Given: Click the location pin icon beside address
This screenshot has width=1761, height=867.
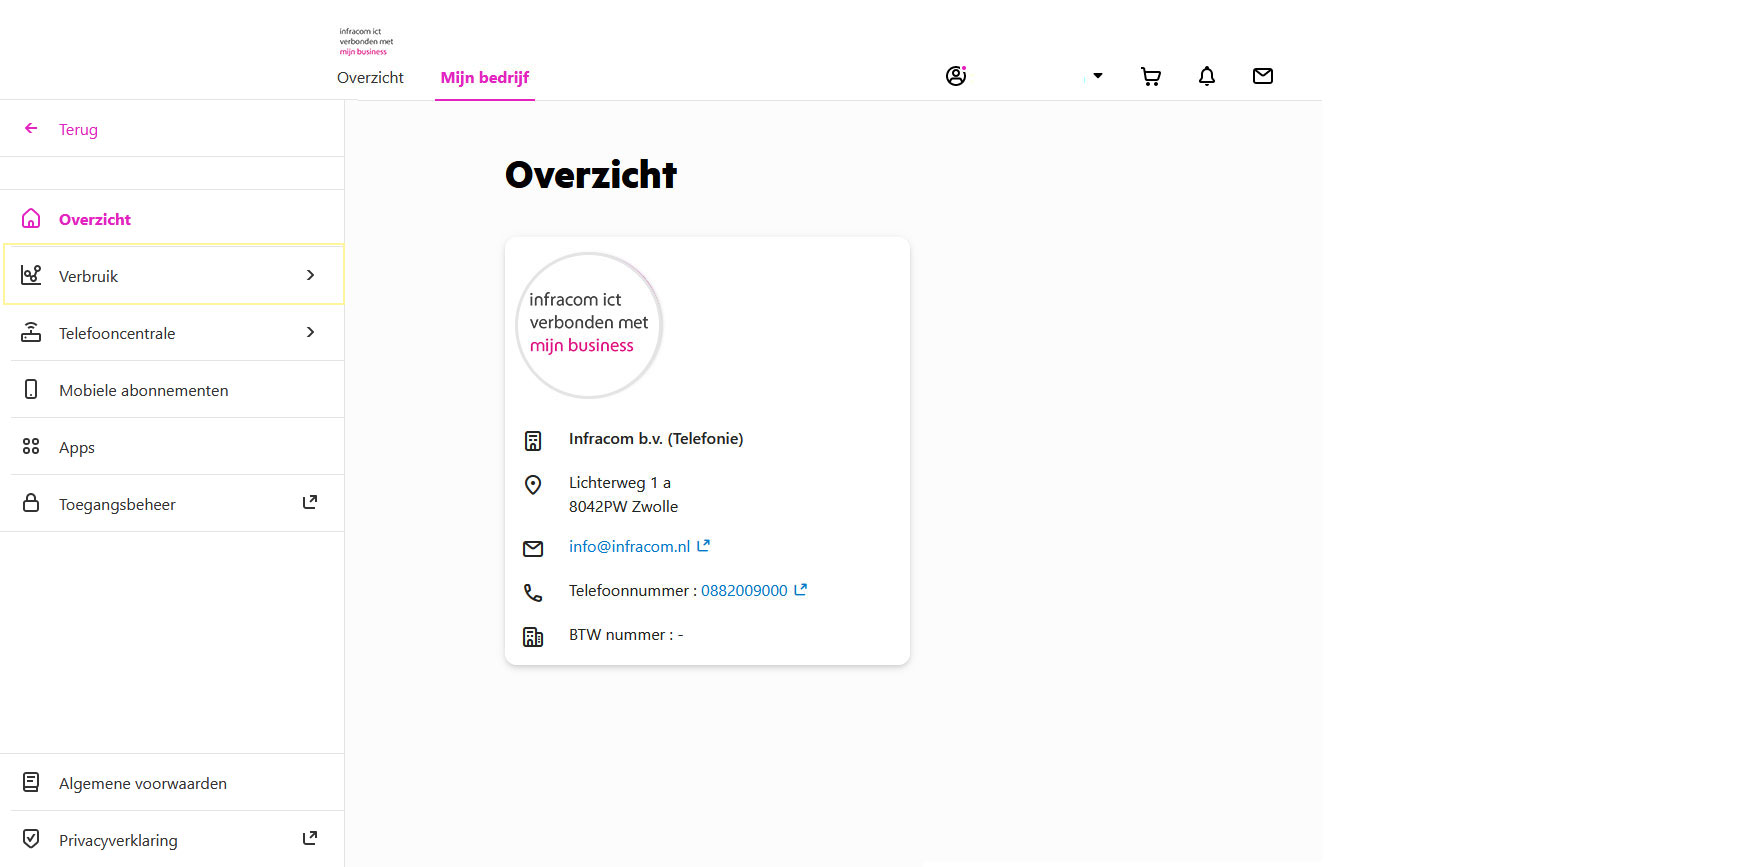Looking at the screenshot, I should tap(533, 485).
